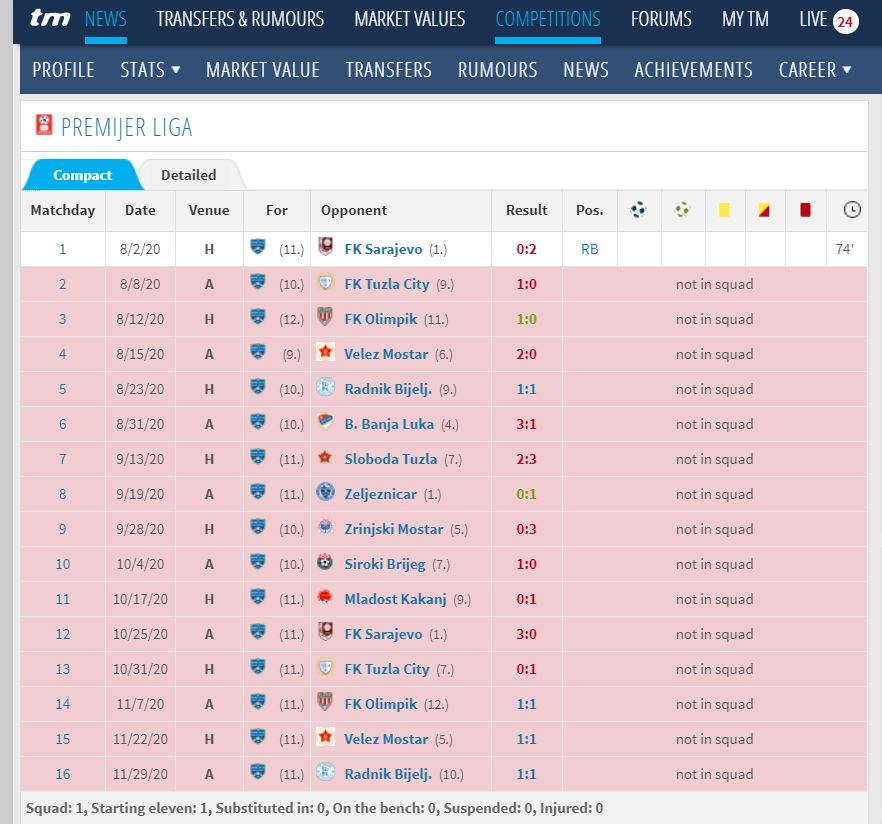This screenshot has height=824, width=882.
Task: Click the assists green ball column header
Action: (x=682, y=210)
